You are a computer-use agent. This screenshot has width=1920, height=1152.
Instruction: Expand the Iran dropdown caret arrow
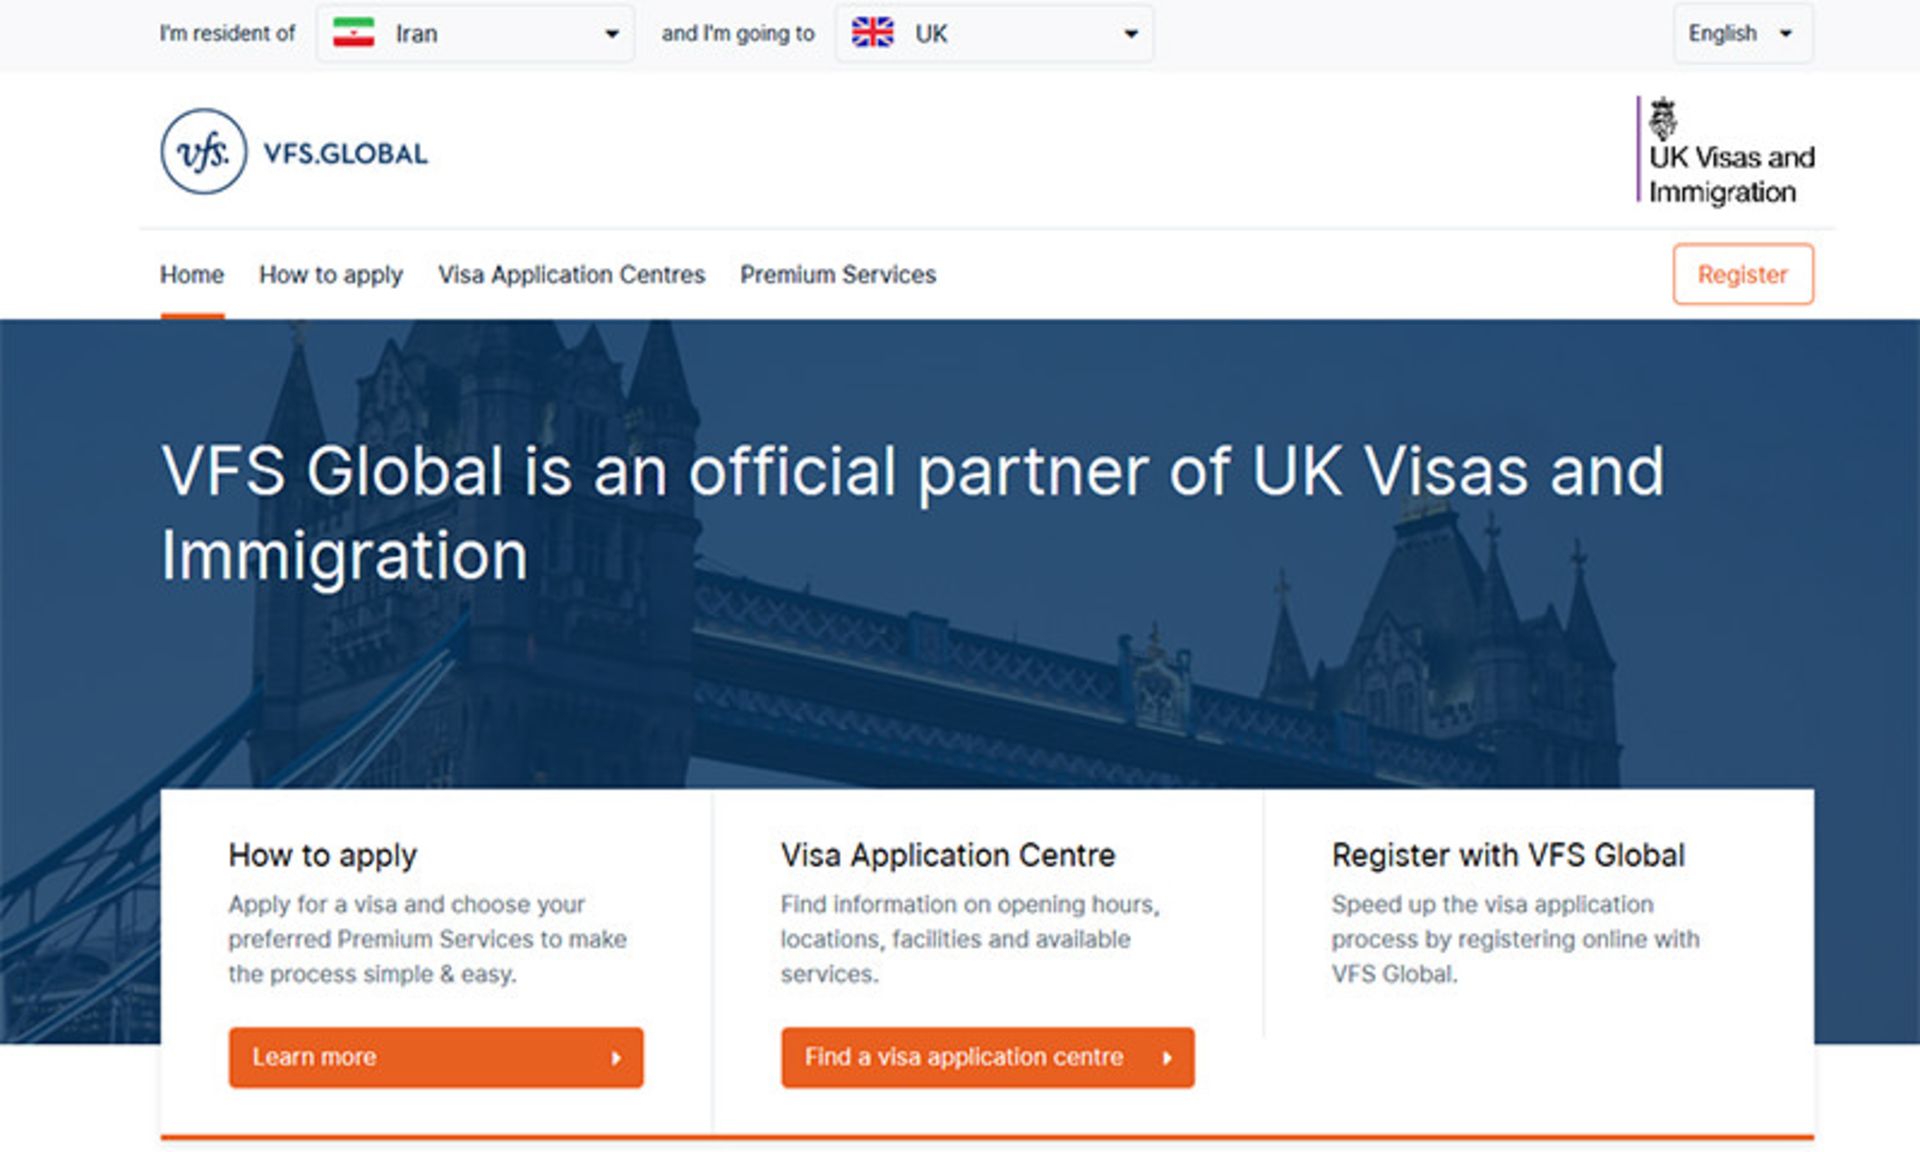point(612,34)
